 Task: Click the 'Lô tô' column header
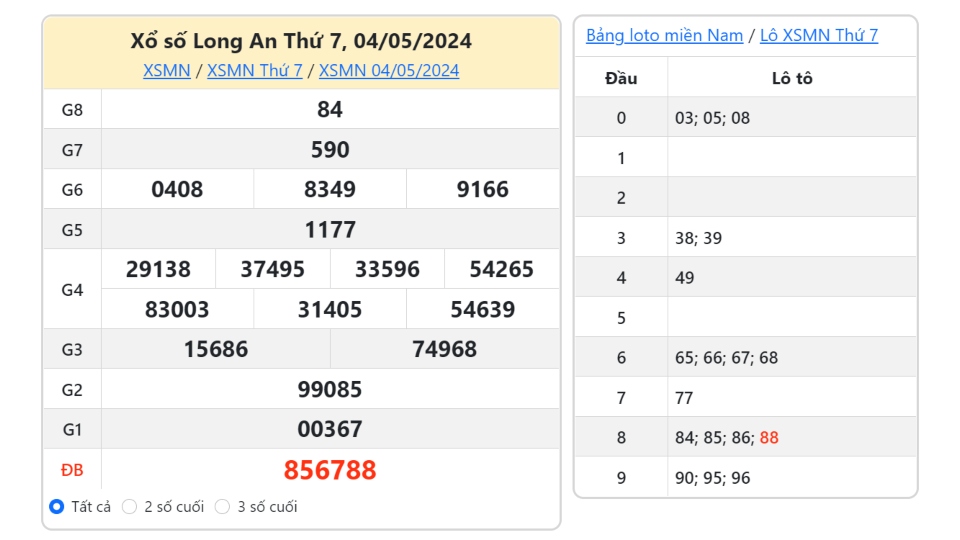pos(792,78)
